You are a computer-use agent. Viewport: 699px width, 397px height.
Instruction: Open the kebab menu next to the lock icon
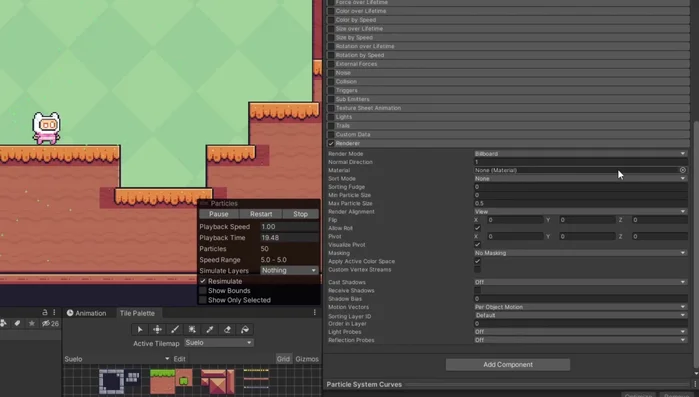54,312
